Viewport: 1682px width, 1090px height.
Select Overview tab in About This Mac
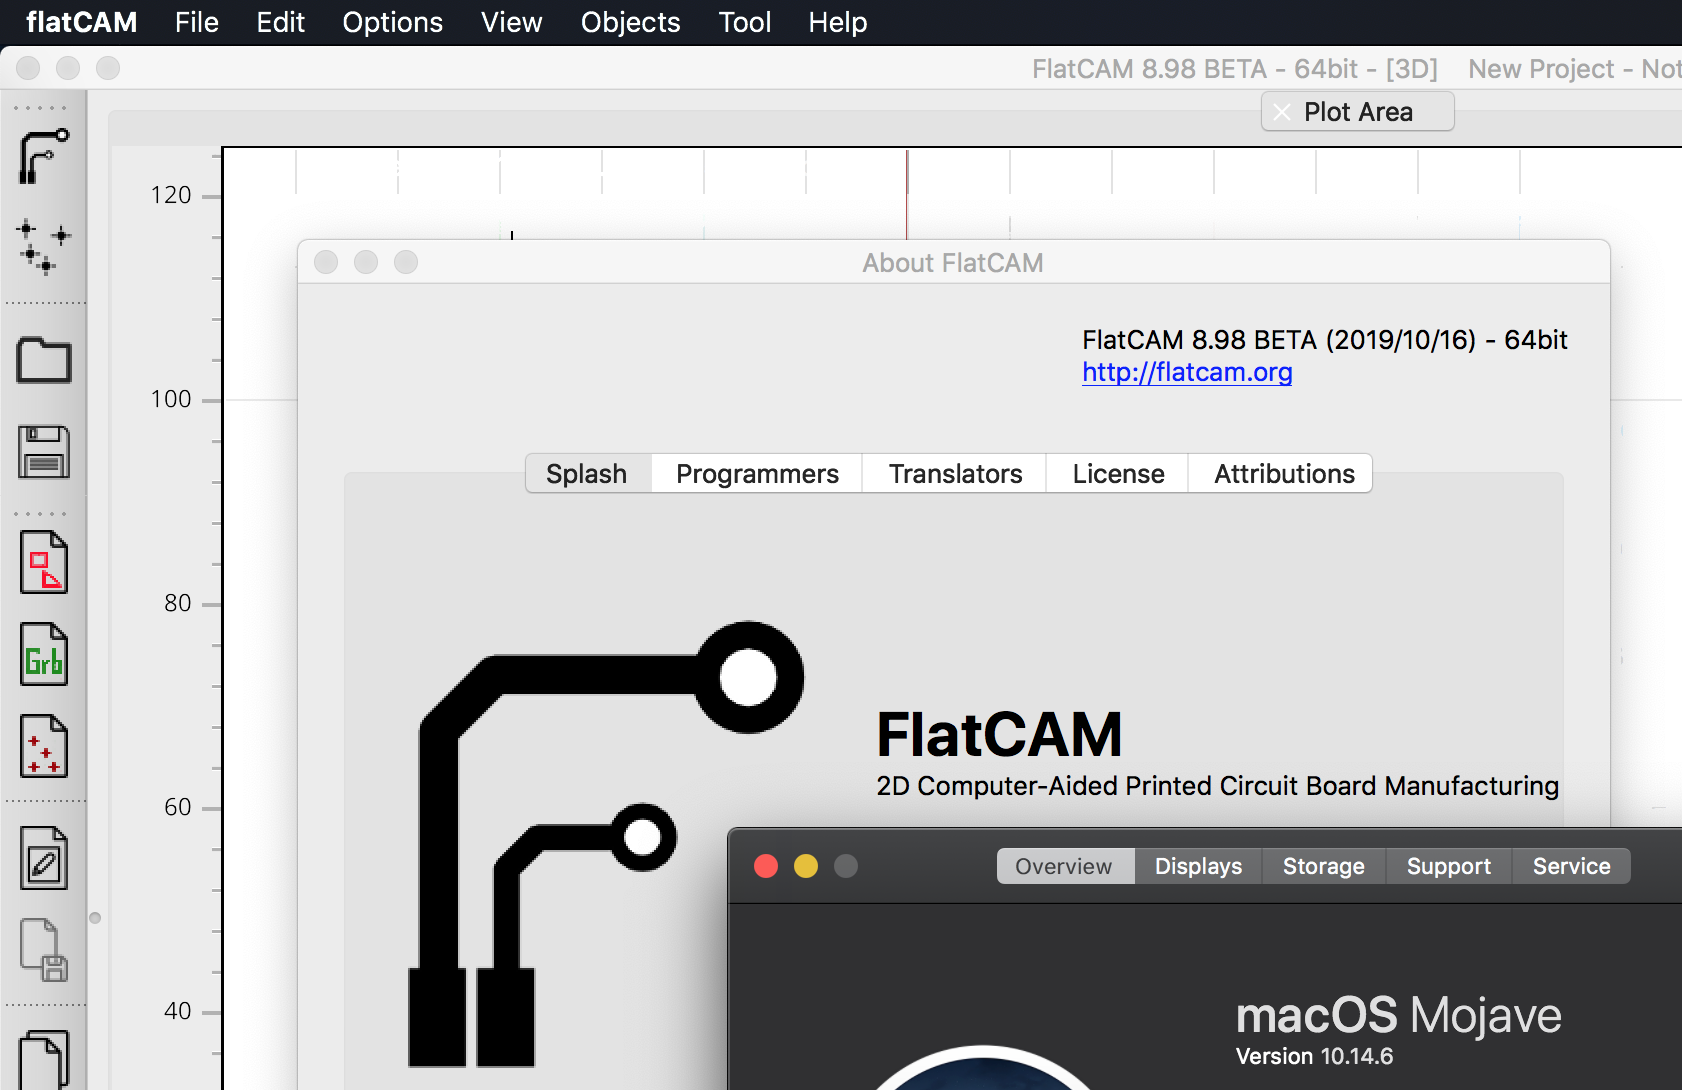1064,866
